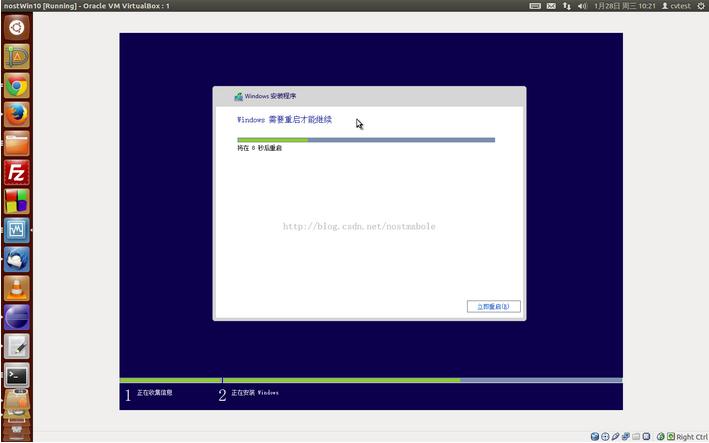Open the Ubuntu Dash home launcher
Viewport: 709px width, 443px height.
[17, 28]
